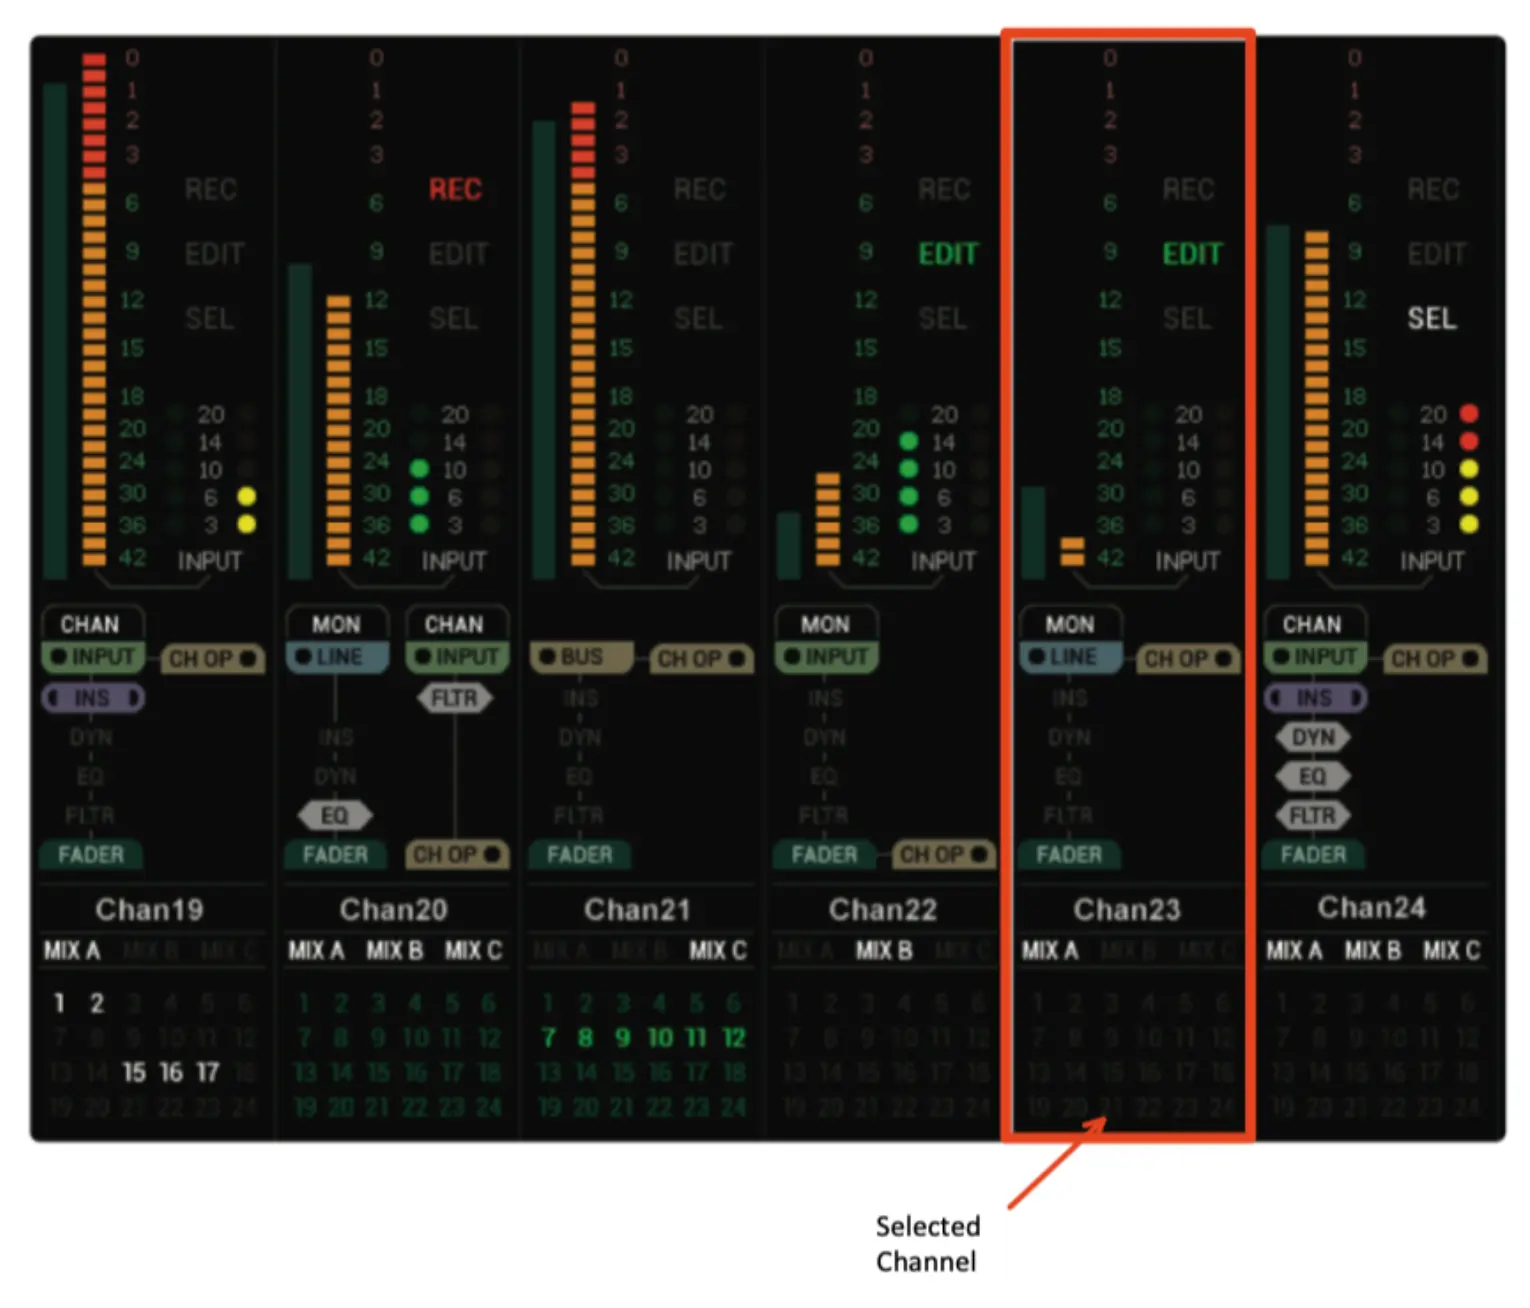
Task: Open the FLTR filter block on Chan20
Action: (x=455, y=698)
